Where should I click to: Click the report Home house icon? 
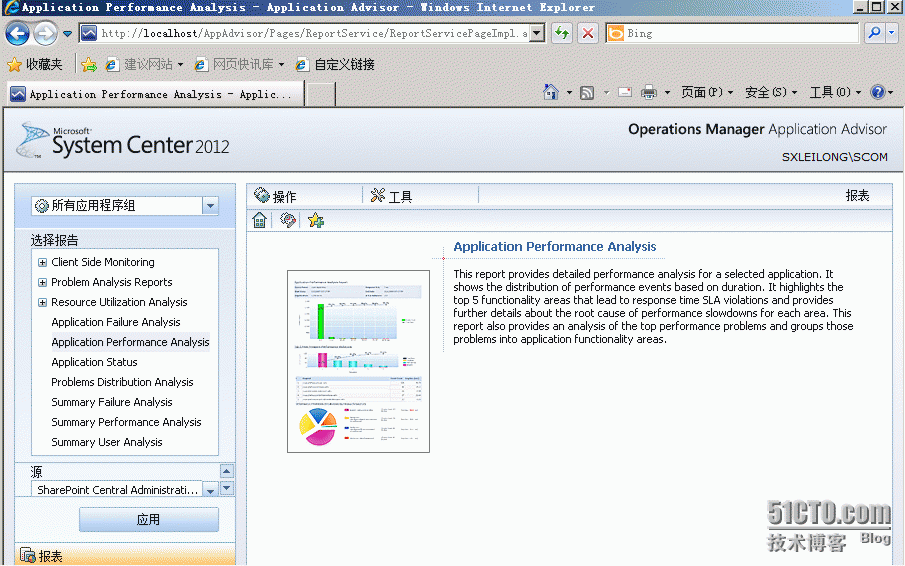pyautogui.click(x=260, y=220)
